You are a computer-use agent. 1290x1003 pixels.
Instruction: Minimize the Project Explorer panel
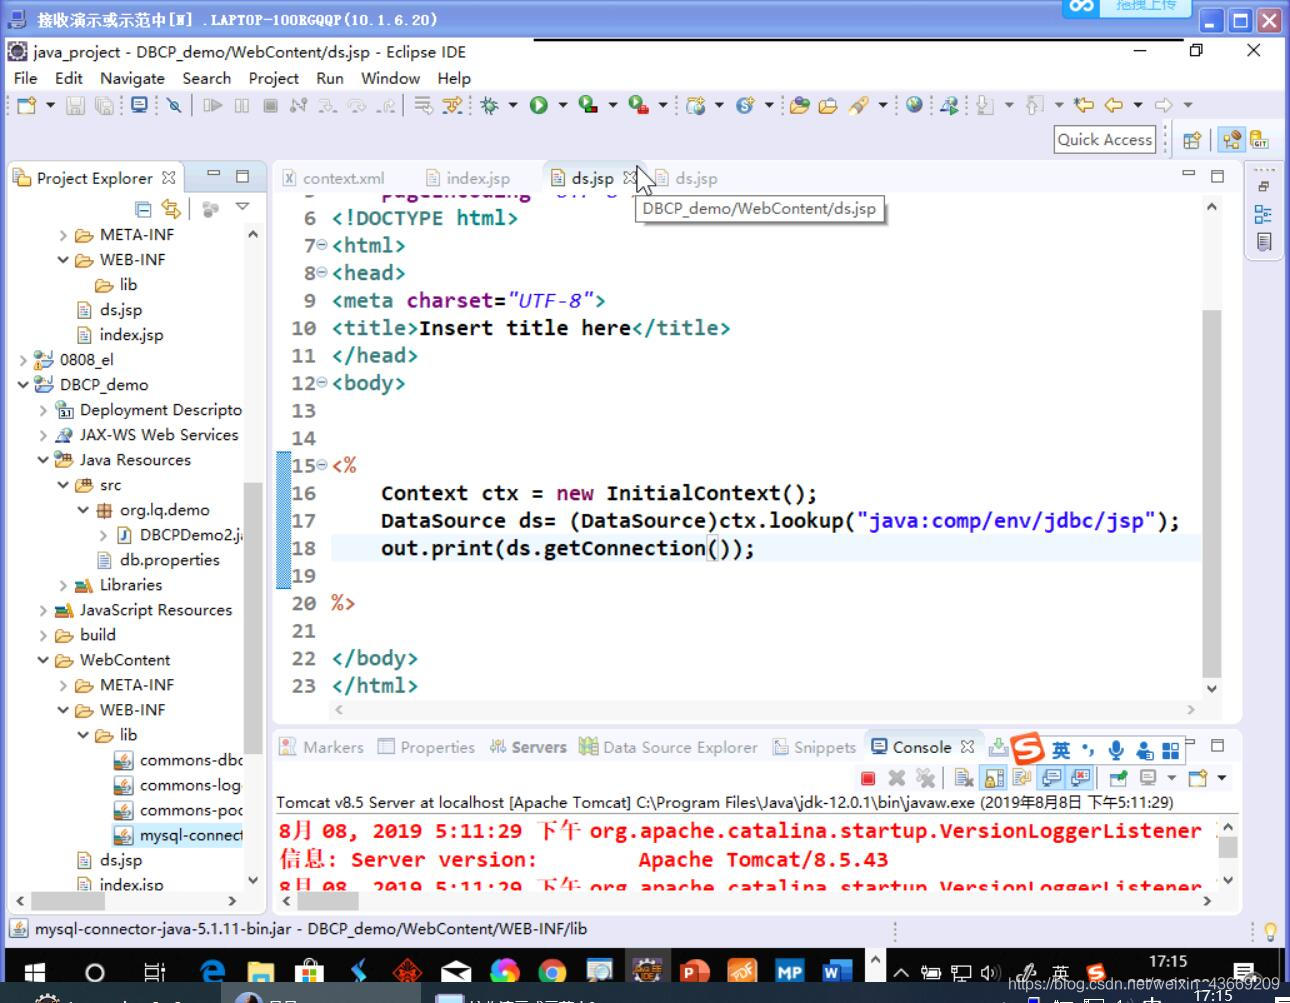coord(213,175)
